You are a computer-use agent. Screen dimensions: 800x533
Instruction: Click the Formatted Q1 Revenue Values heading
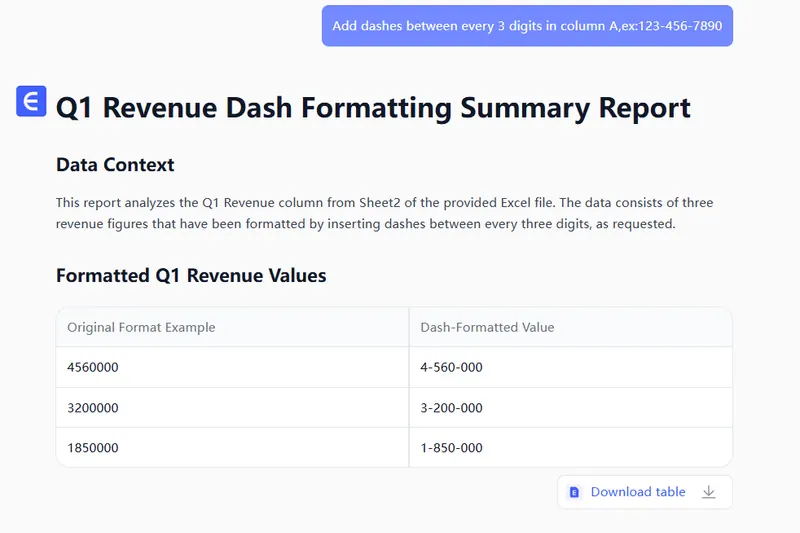coord(191,275)
